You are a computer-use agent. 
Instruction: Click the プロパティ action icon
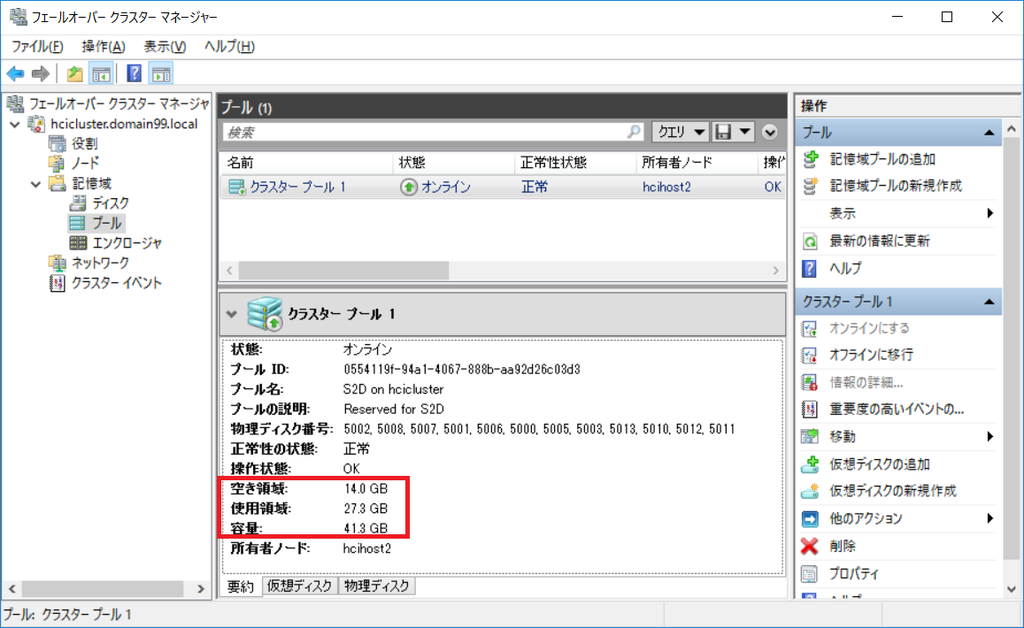[810, 574]
